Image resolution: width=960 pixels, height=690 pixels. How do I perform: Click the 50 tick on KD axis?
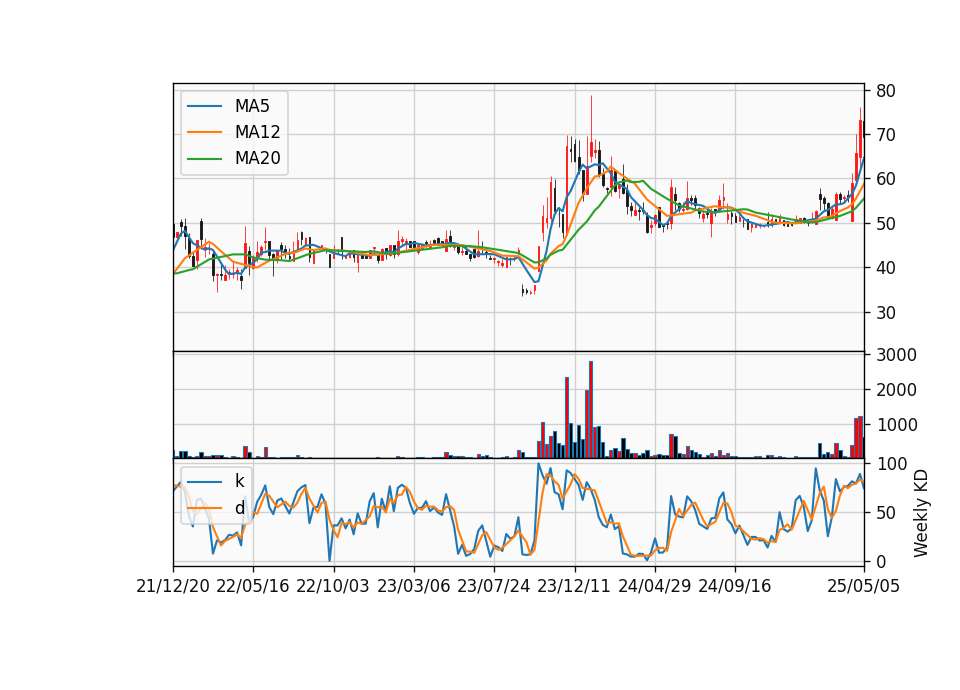click(x=886, y=512)
